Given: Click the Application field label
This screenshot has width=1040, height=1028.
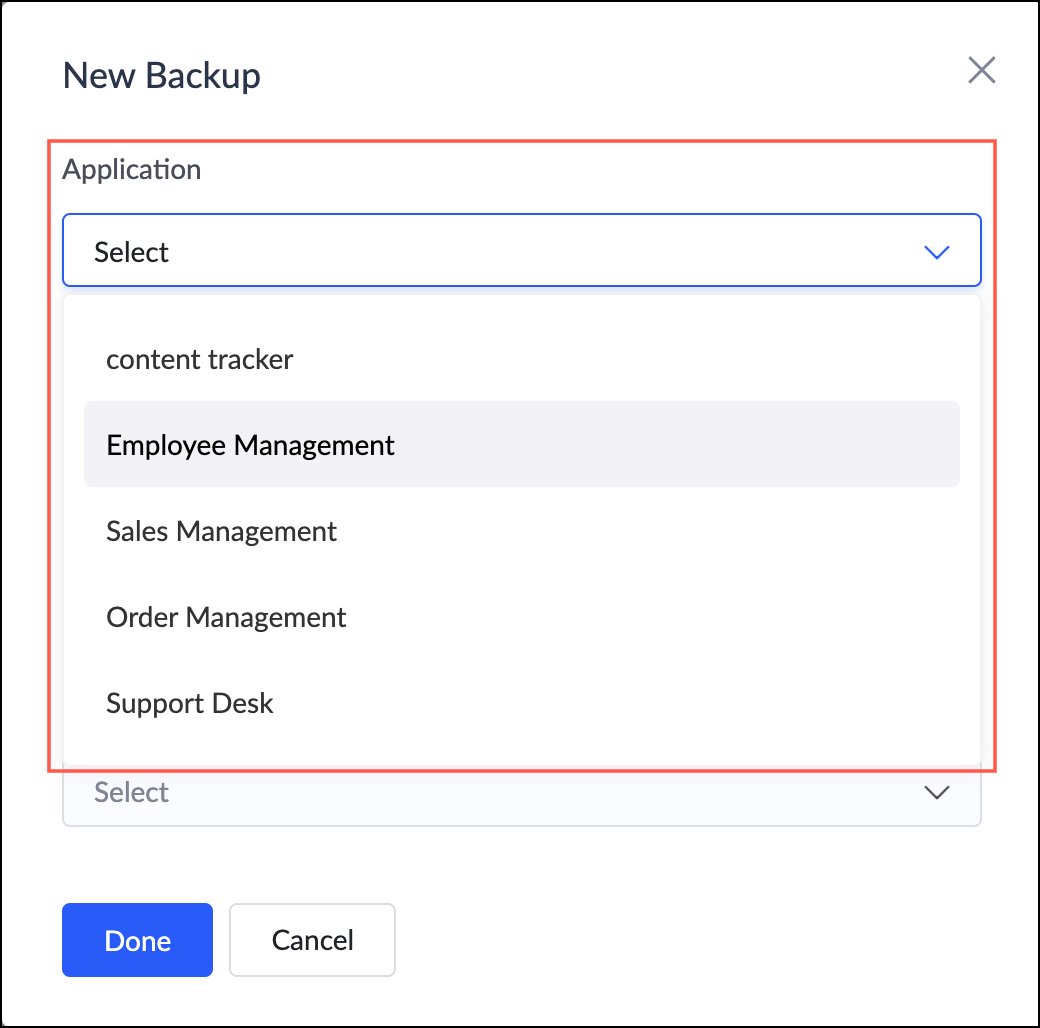Looking at the screenshot, I should click(x=132, y=169).
